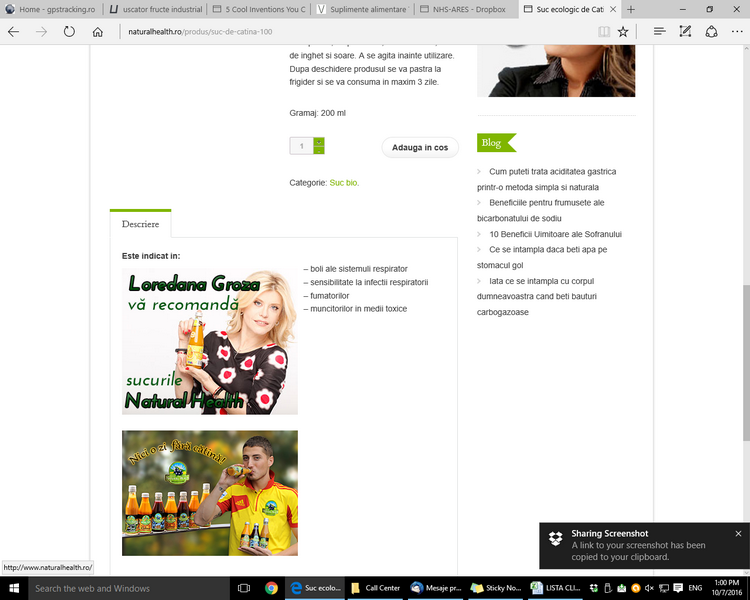
Task: Increase product quantity with stepper arrow
Action: coord(319,142)
